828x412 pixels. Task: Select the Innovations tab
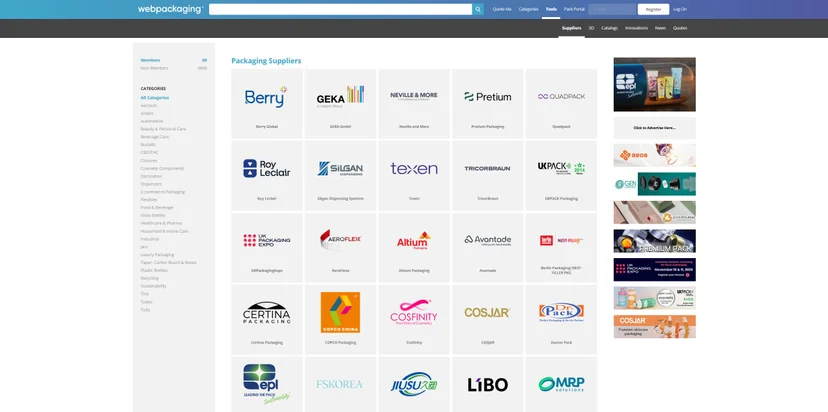click(x=636, y=28)
